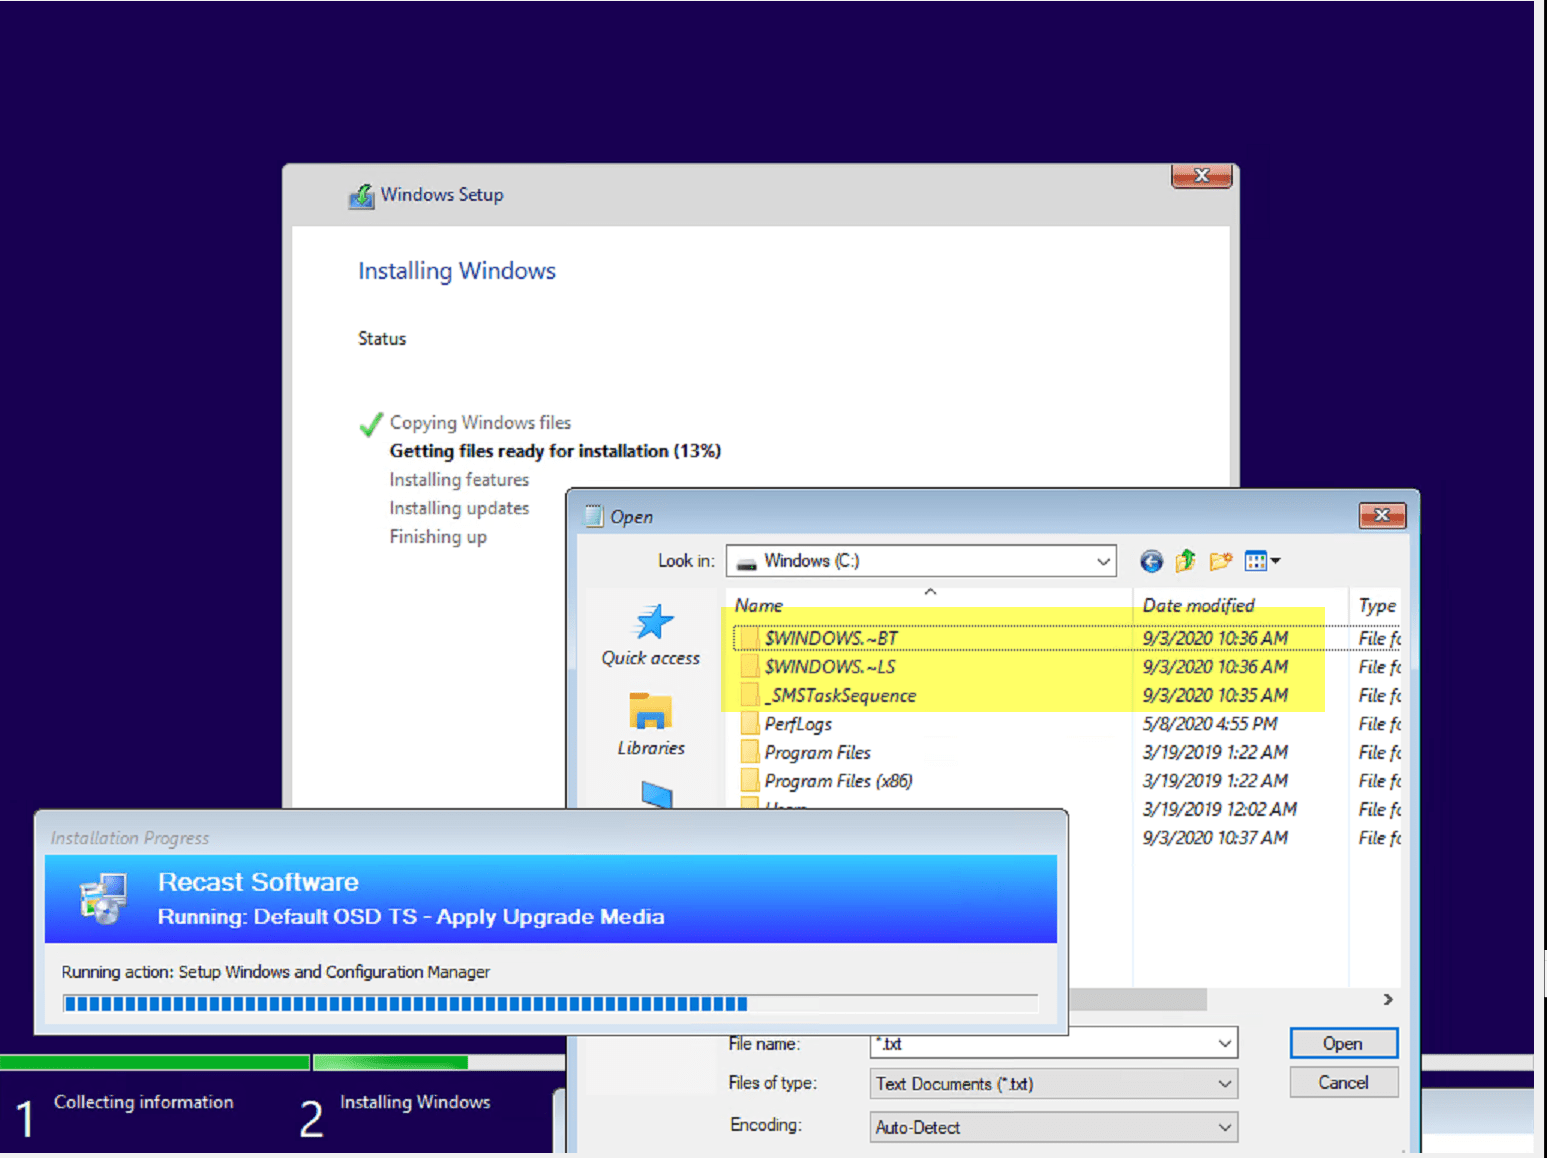Open the Look in drop-down
The image size is (1547, 1158).
(1102, 561)
